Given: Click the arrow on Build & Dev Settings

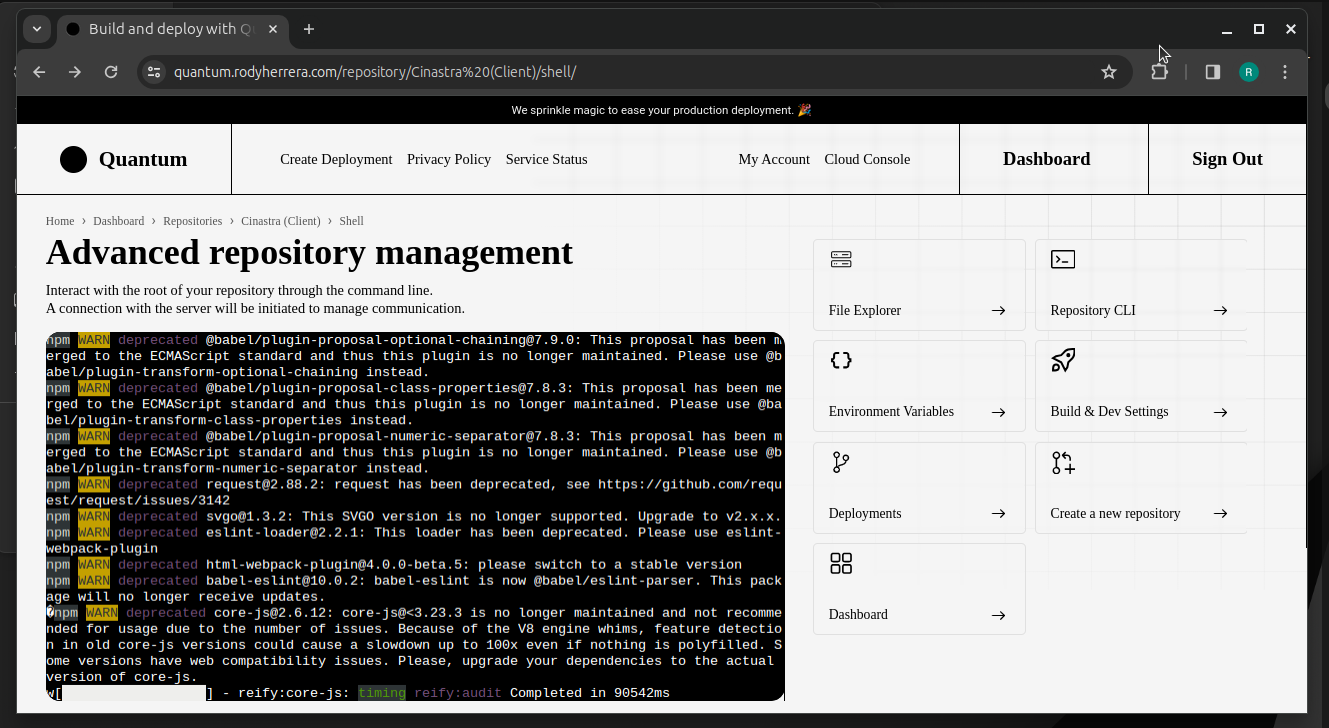Looking at the screenshot, I should pos(1220,412).
